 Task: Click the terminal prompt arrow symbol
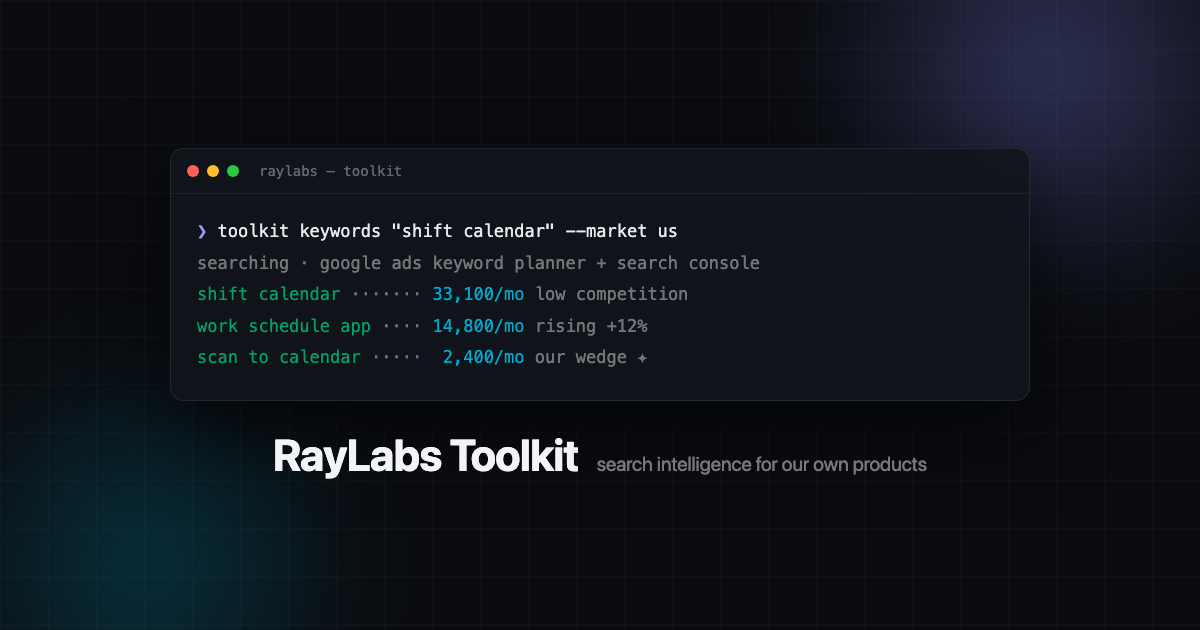tap(202, 232)
